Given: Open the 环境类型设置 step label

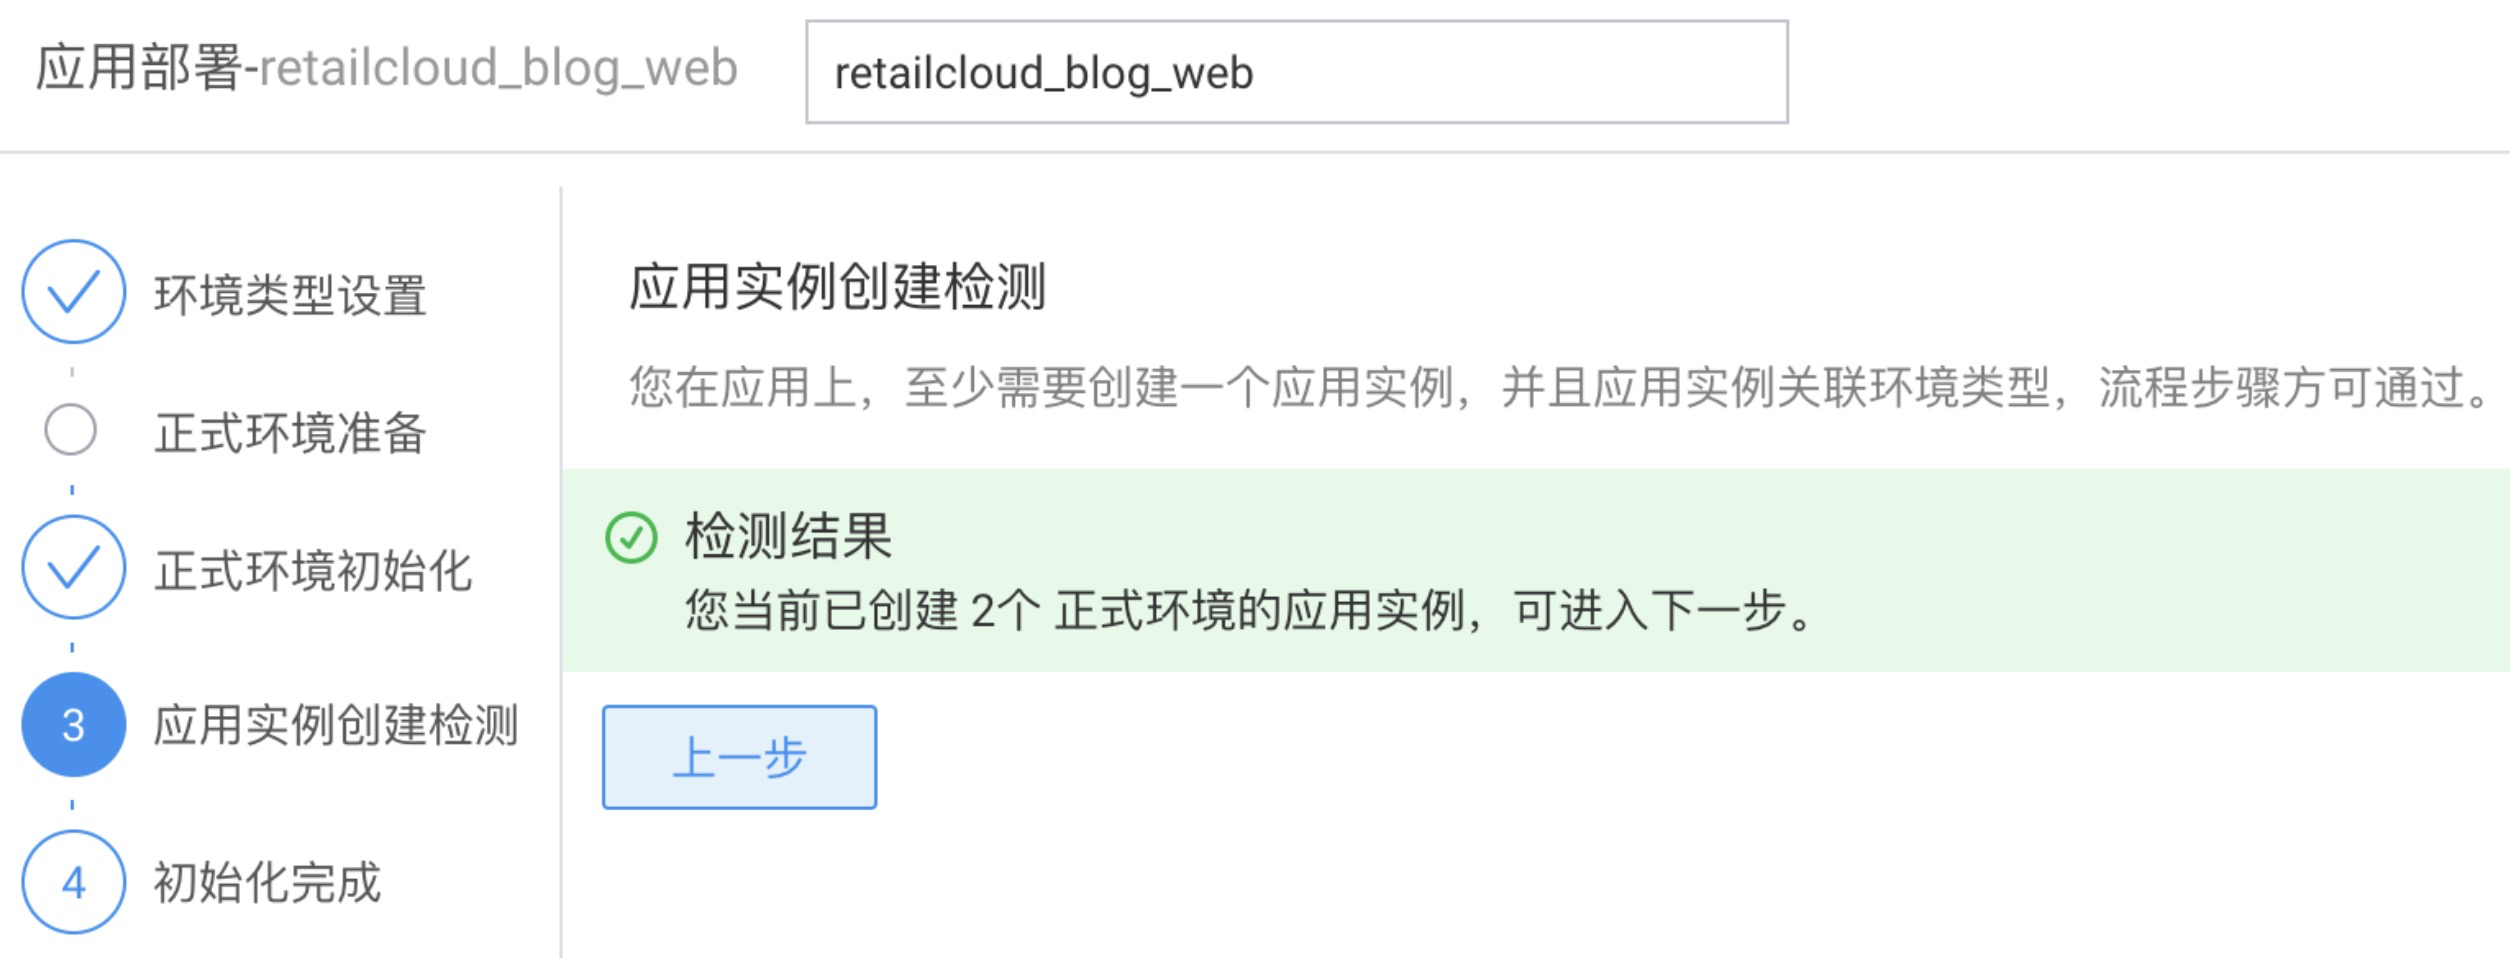Looking at the screenshot, I should (x=290, y=295).
